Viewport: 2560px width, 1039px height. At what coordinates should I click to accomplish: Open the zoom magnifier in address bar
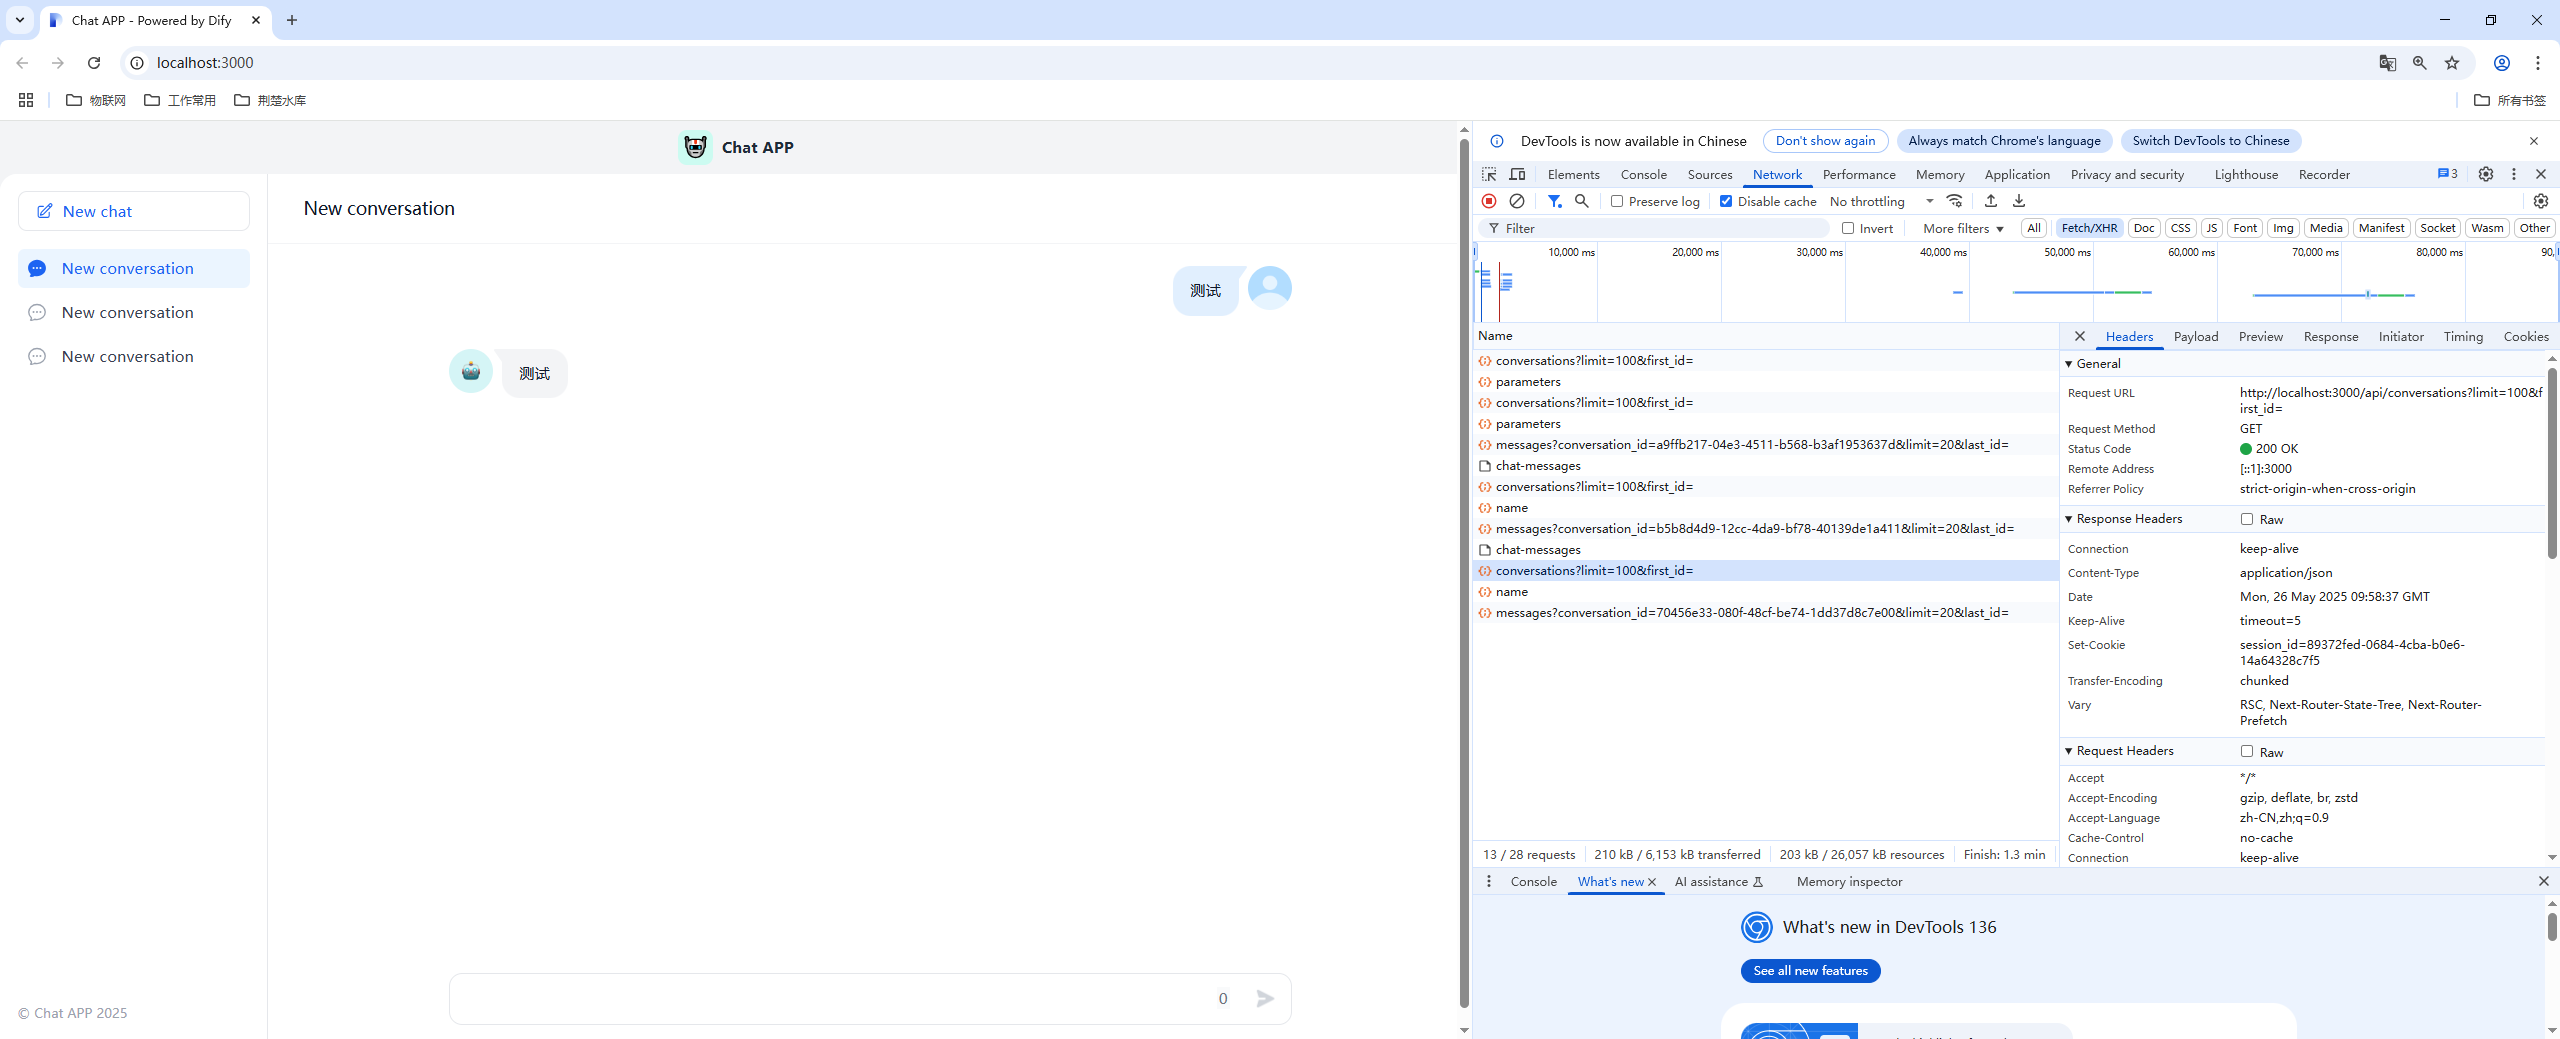click(x=2420, y=63)
